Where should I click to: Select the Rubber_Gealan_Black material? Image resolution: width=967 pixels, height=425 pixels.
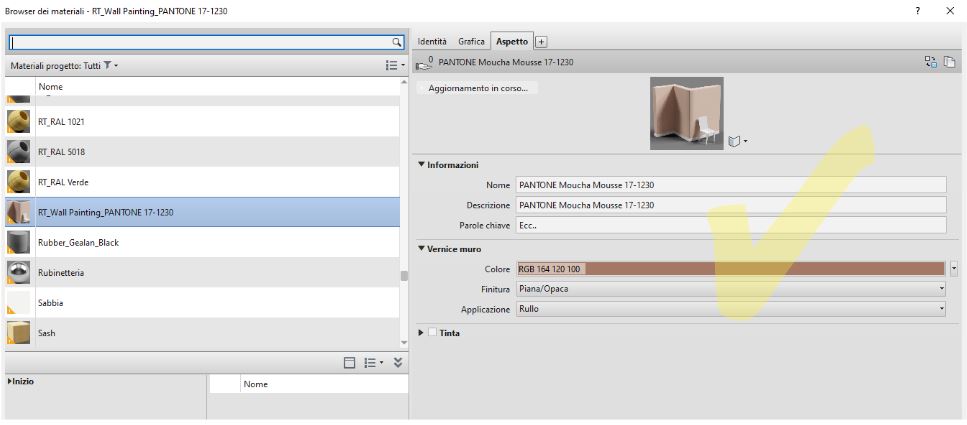[202, 242]
